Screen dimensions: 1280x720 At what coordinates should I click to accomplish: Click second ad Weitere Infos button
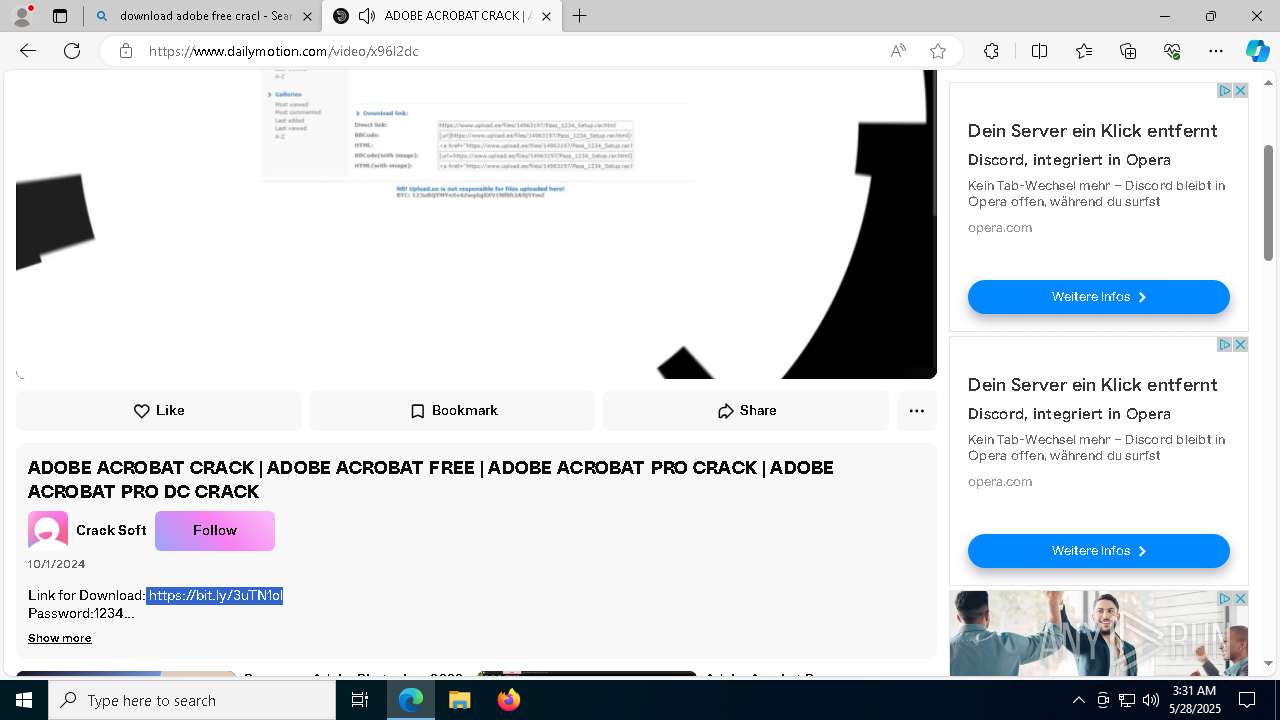coord(1098,551)
